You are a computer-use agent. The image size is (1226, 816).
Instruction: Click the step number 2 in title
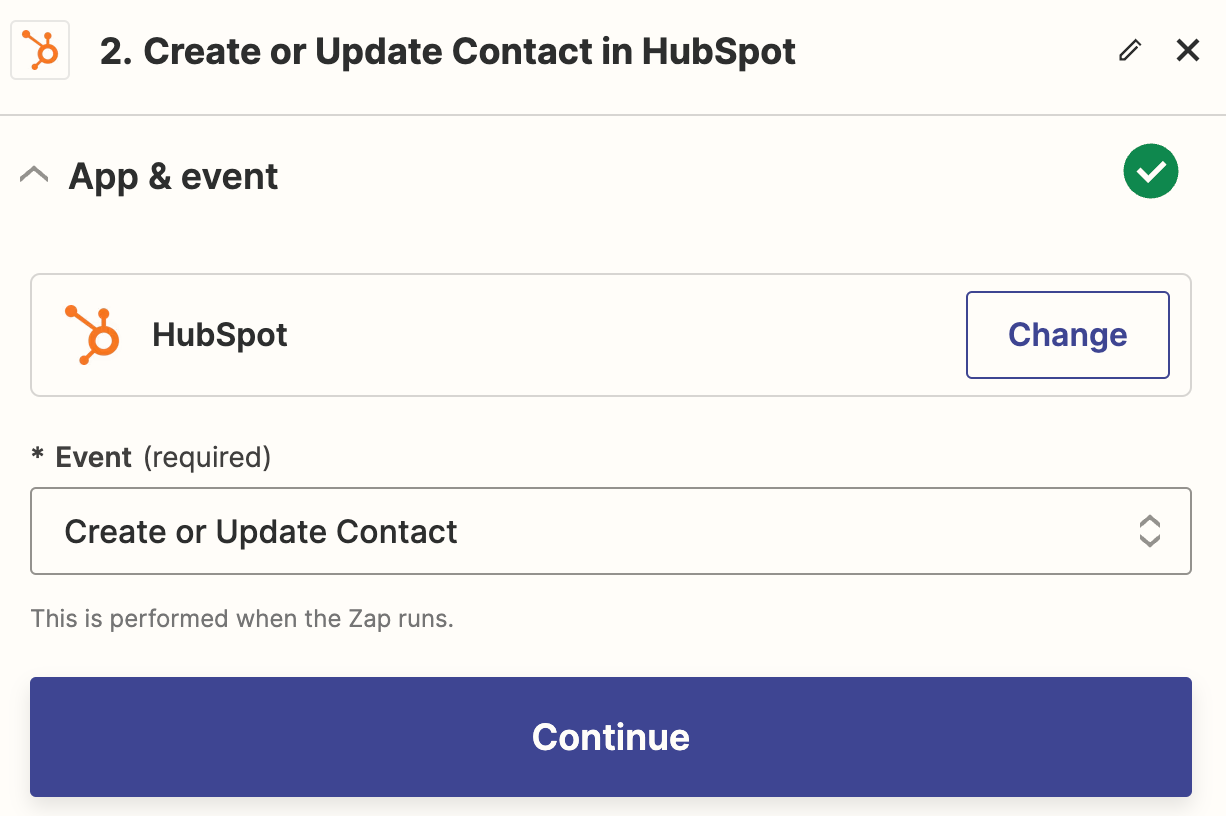113,52
